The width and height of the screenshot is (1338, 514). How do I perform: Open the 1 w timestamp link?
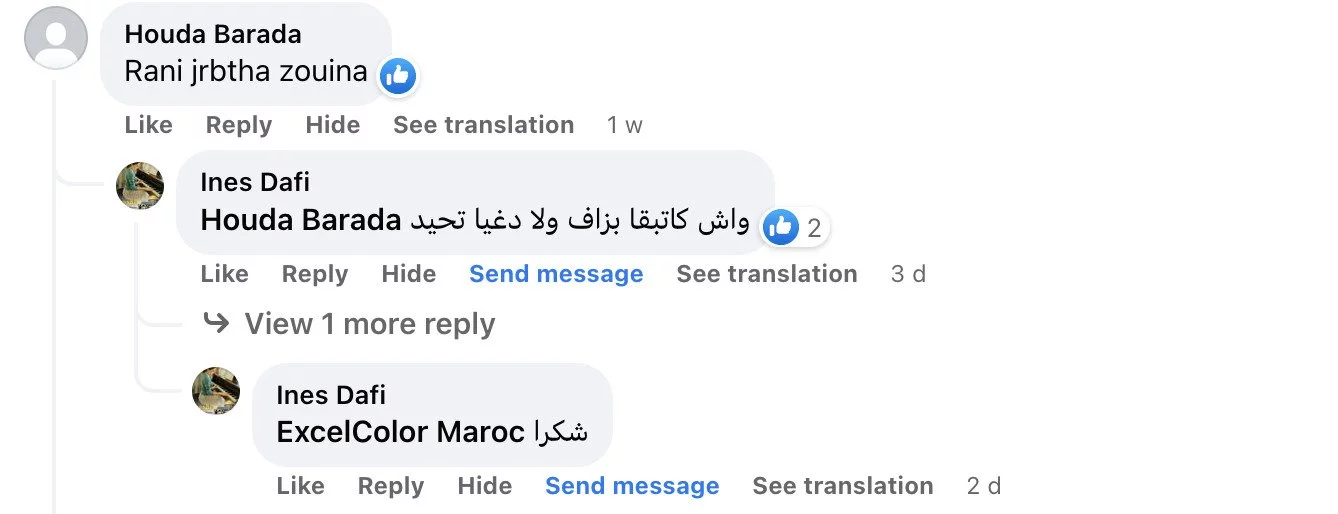click(624, 125)
